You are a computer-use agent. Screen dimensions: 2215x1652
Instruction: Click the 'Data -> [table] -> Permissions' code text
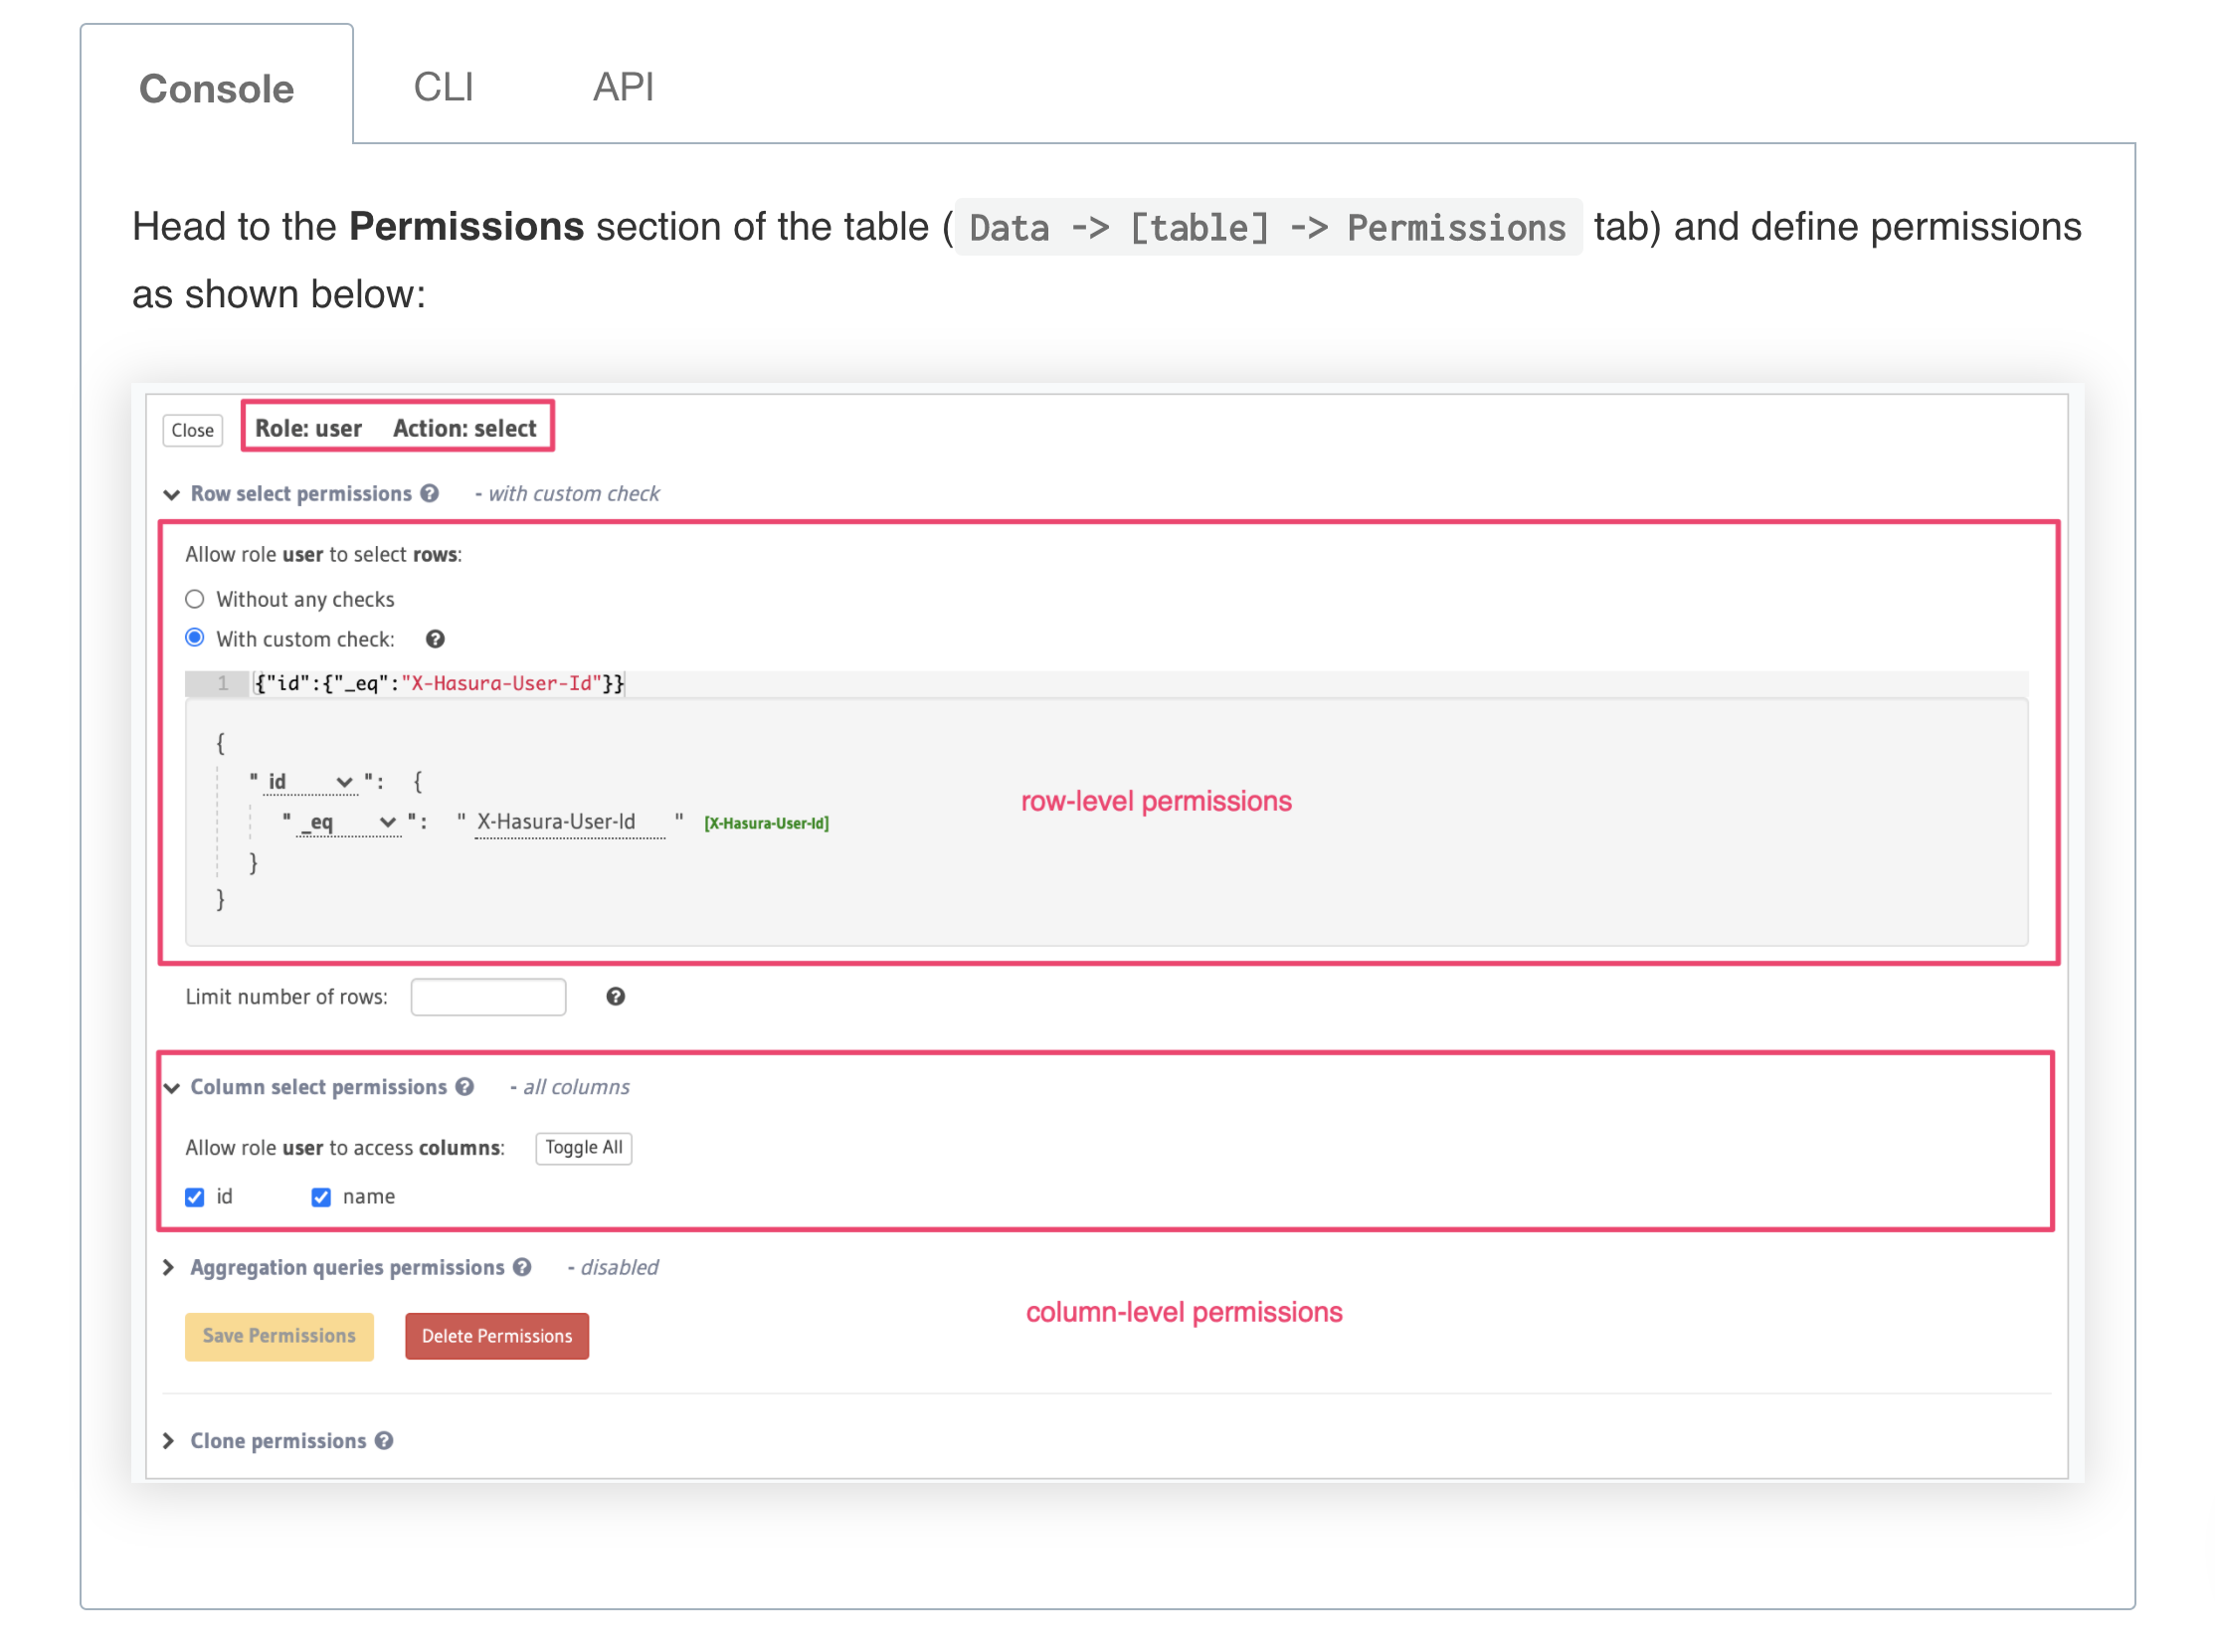[1267, 227]
